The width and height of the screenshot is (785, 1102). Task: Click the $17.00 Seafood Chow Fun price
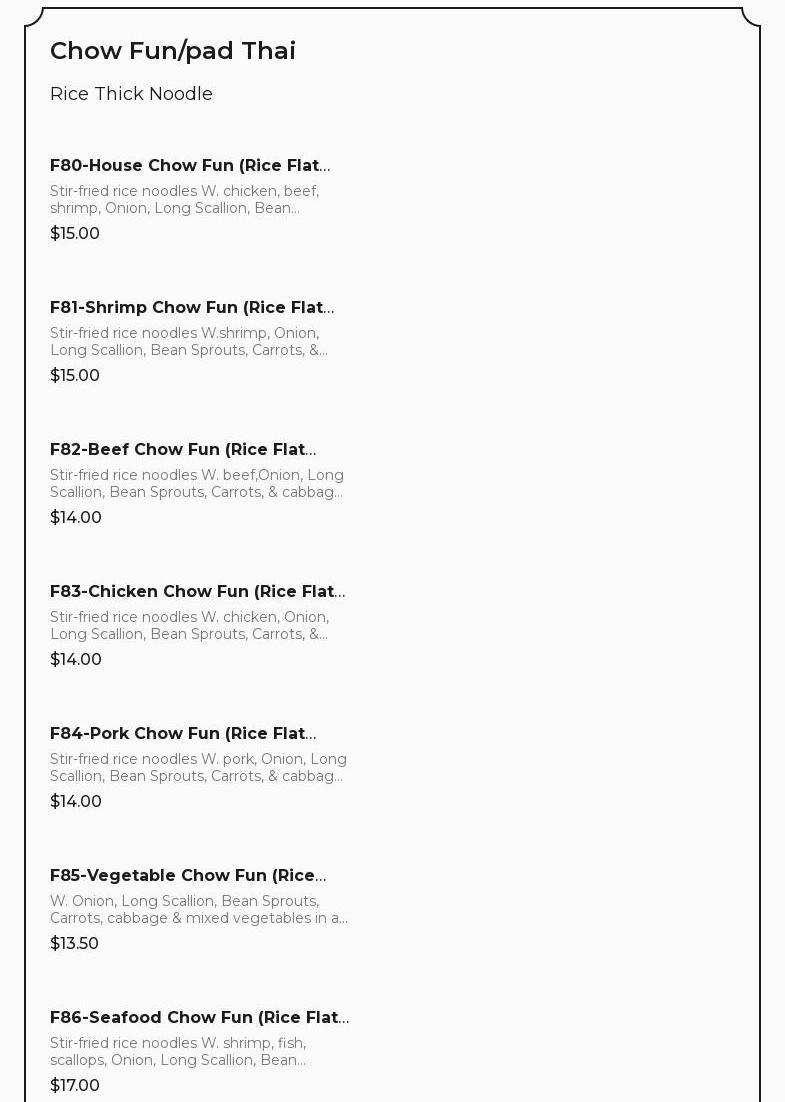[75, 1086]
